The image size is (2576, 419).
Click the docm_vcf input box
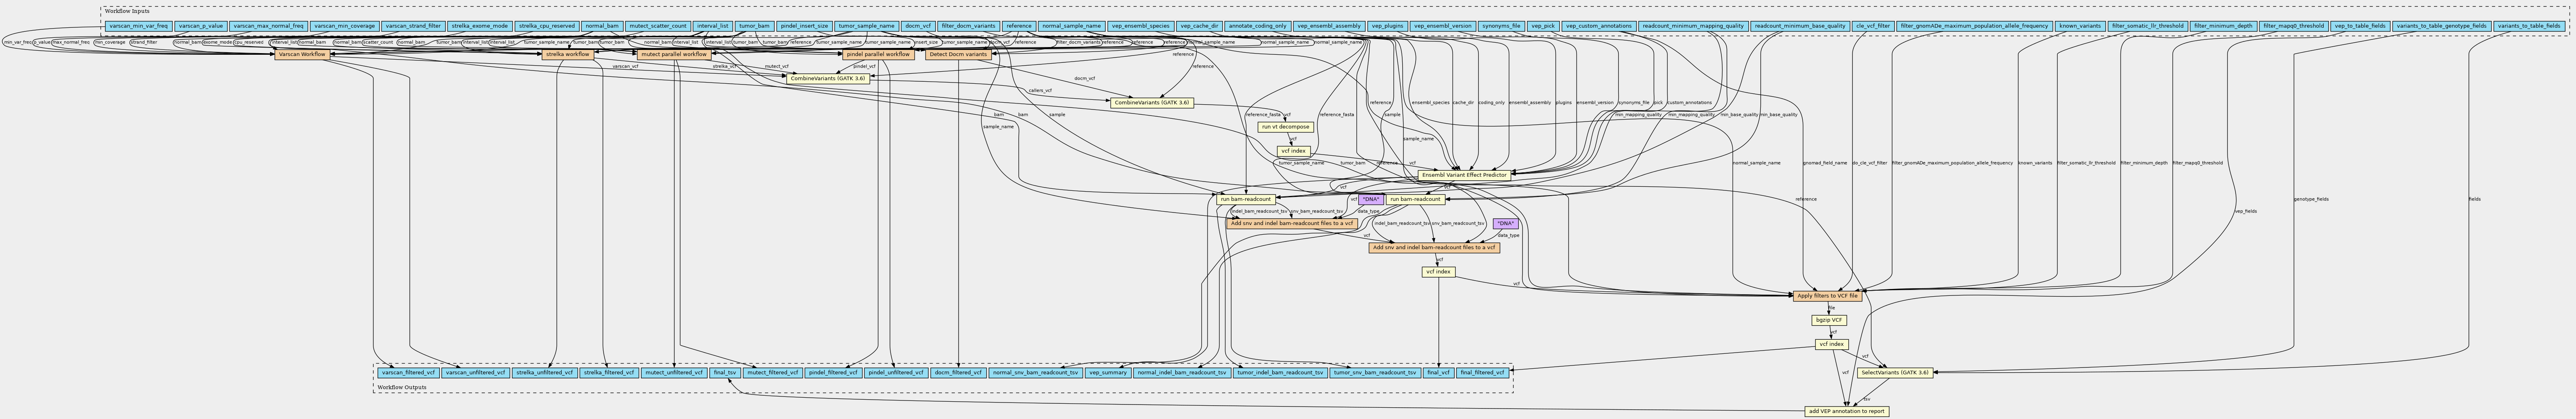pos(918,26)
